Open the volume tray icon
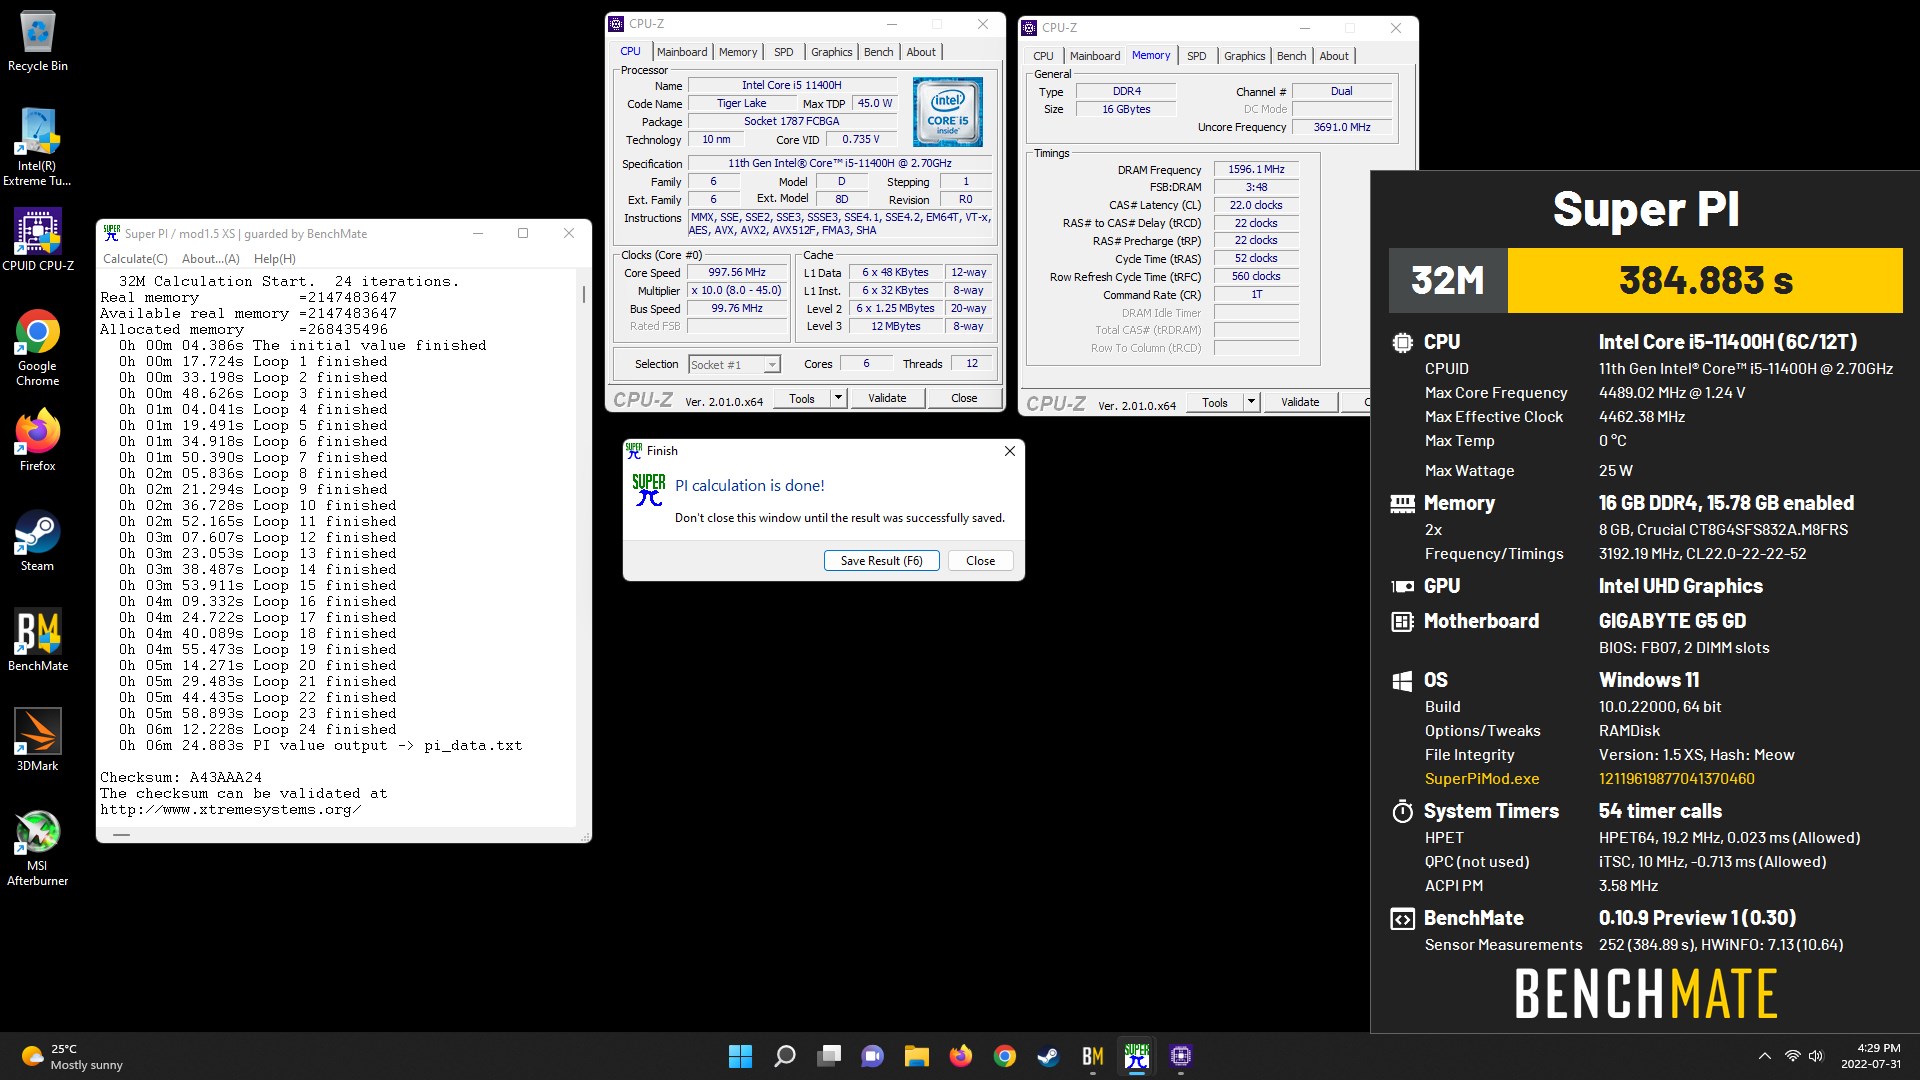 [1817, 1056]
